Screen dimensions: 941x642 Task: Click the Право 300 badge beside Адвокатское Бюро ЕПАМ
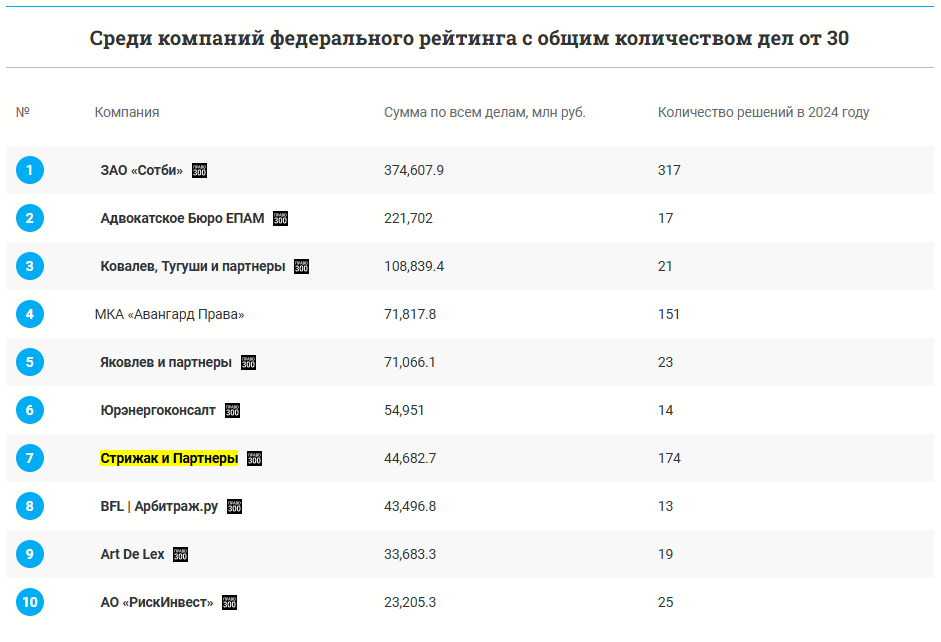pyautogui.click(x=280, y=218)
